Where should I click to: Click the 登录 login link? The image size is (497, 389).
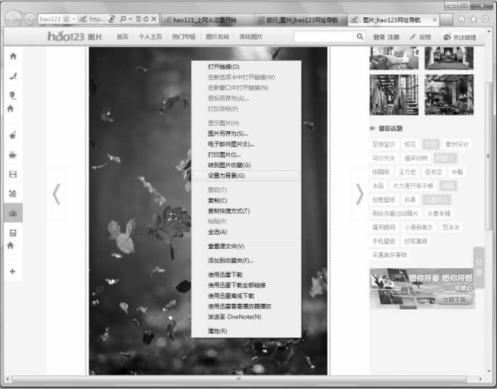[x=379, y=37]
